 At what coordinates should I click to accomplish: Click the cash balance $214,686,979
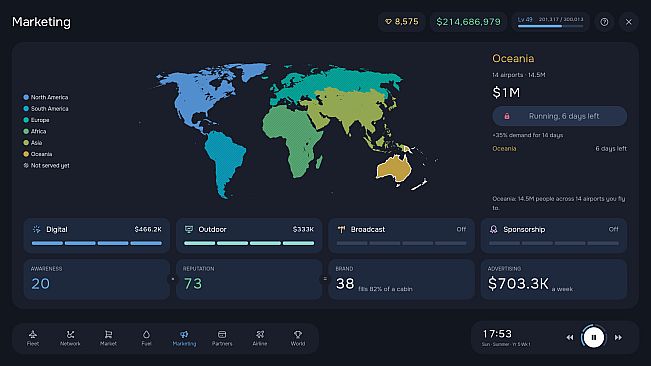pos(468,22)
